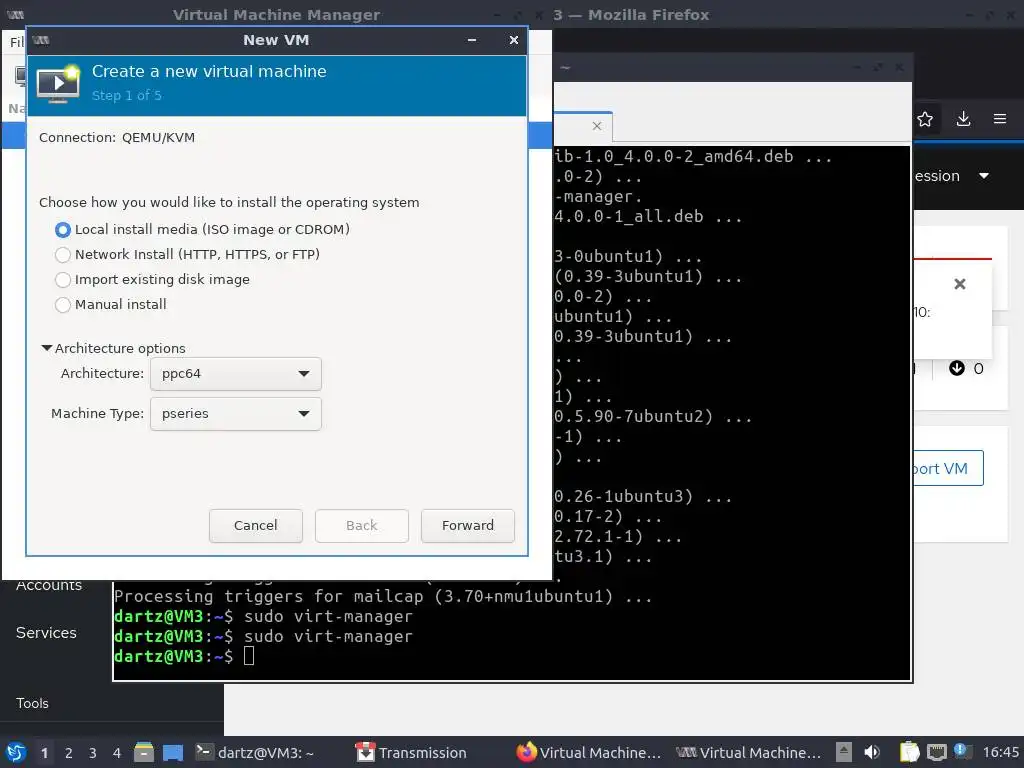Screen dimensions: 1024x768
Task: Switch to workspace 4
Action: click(117, 753)
